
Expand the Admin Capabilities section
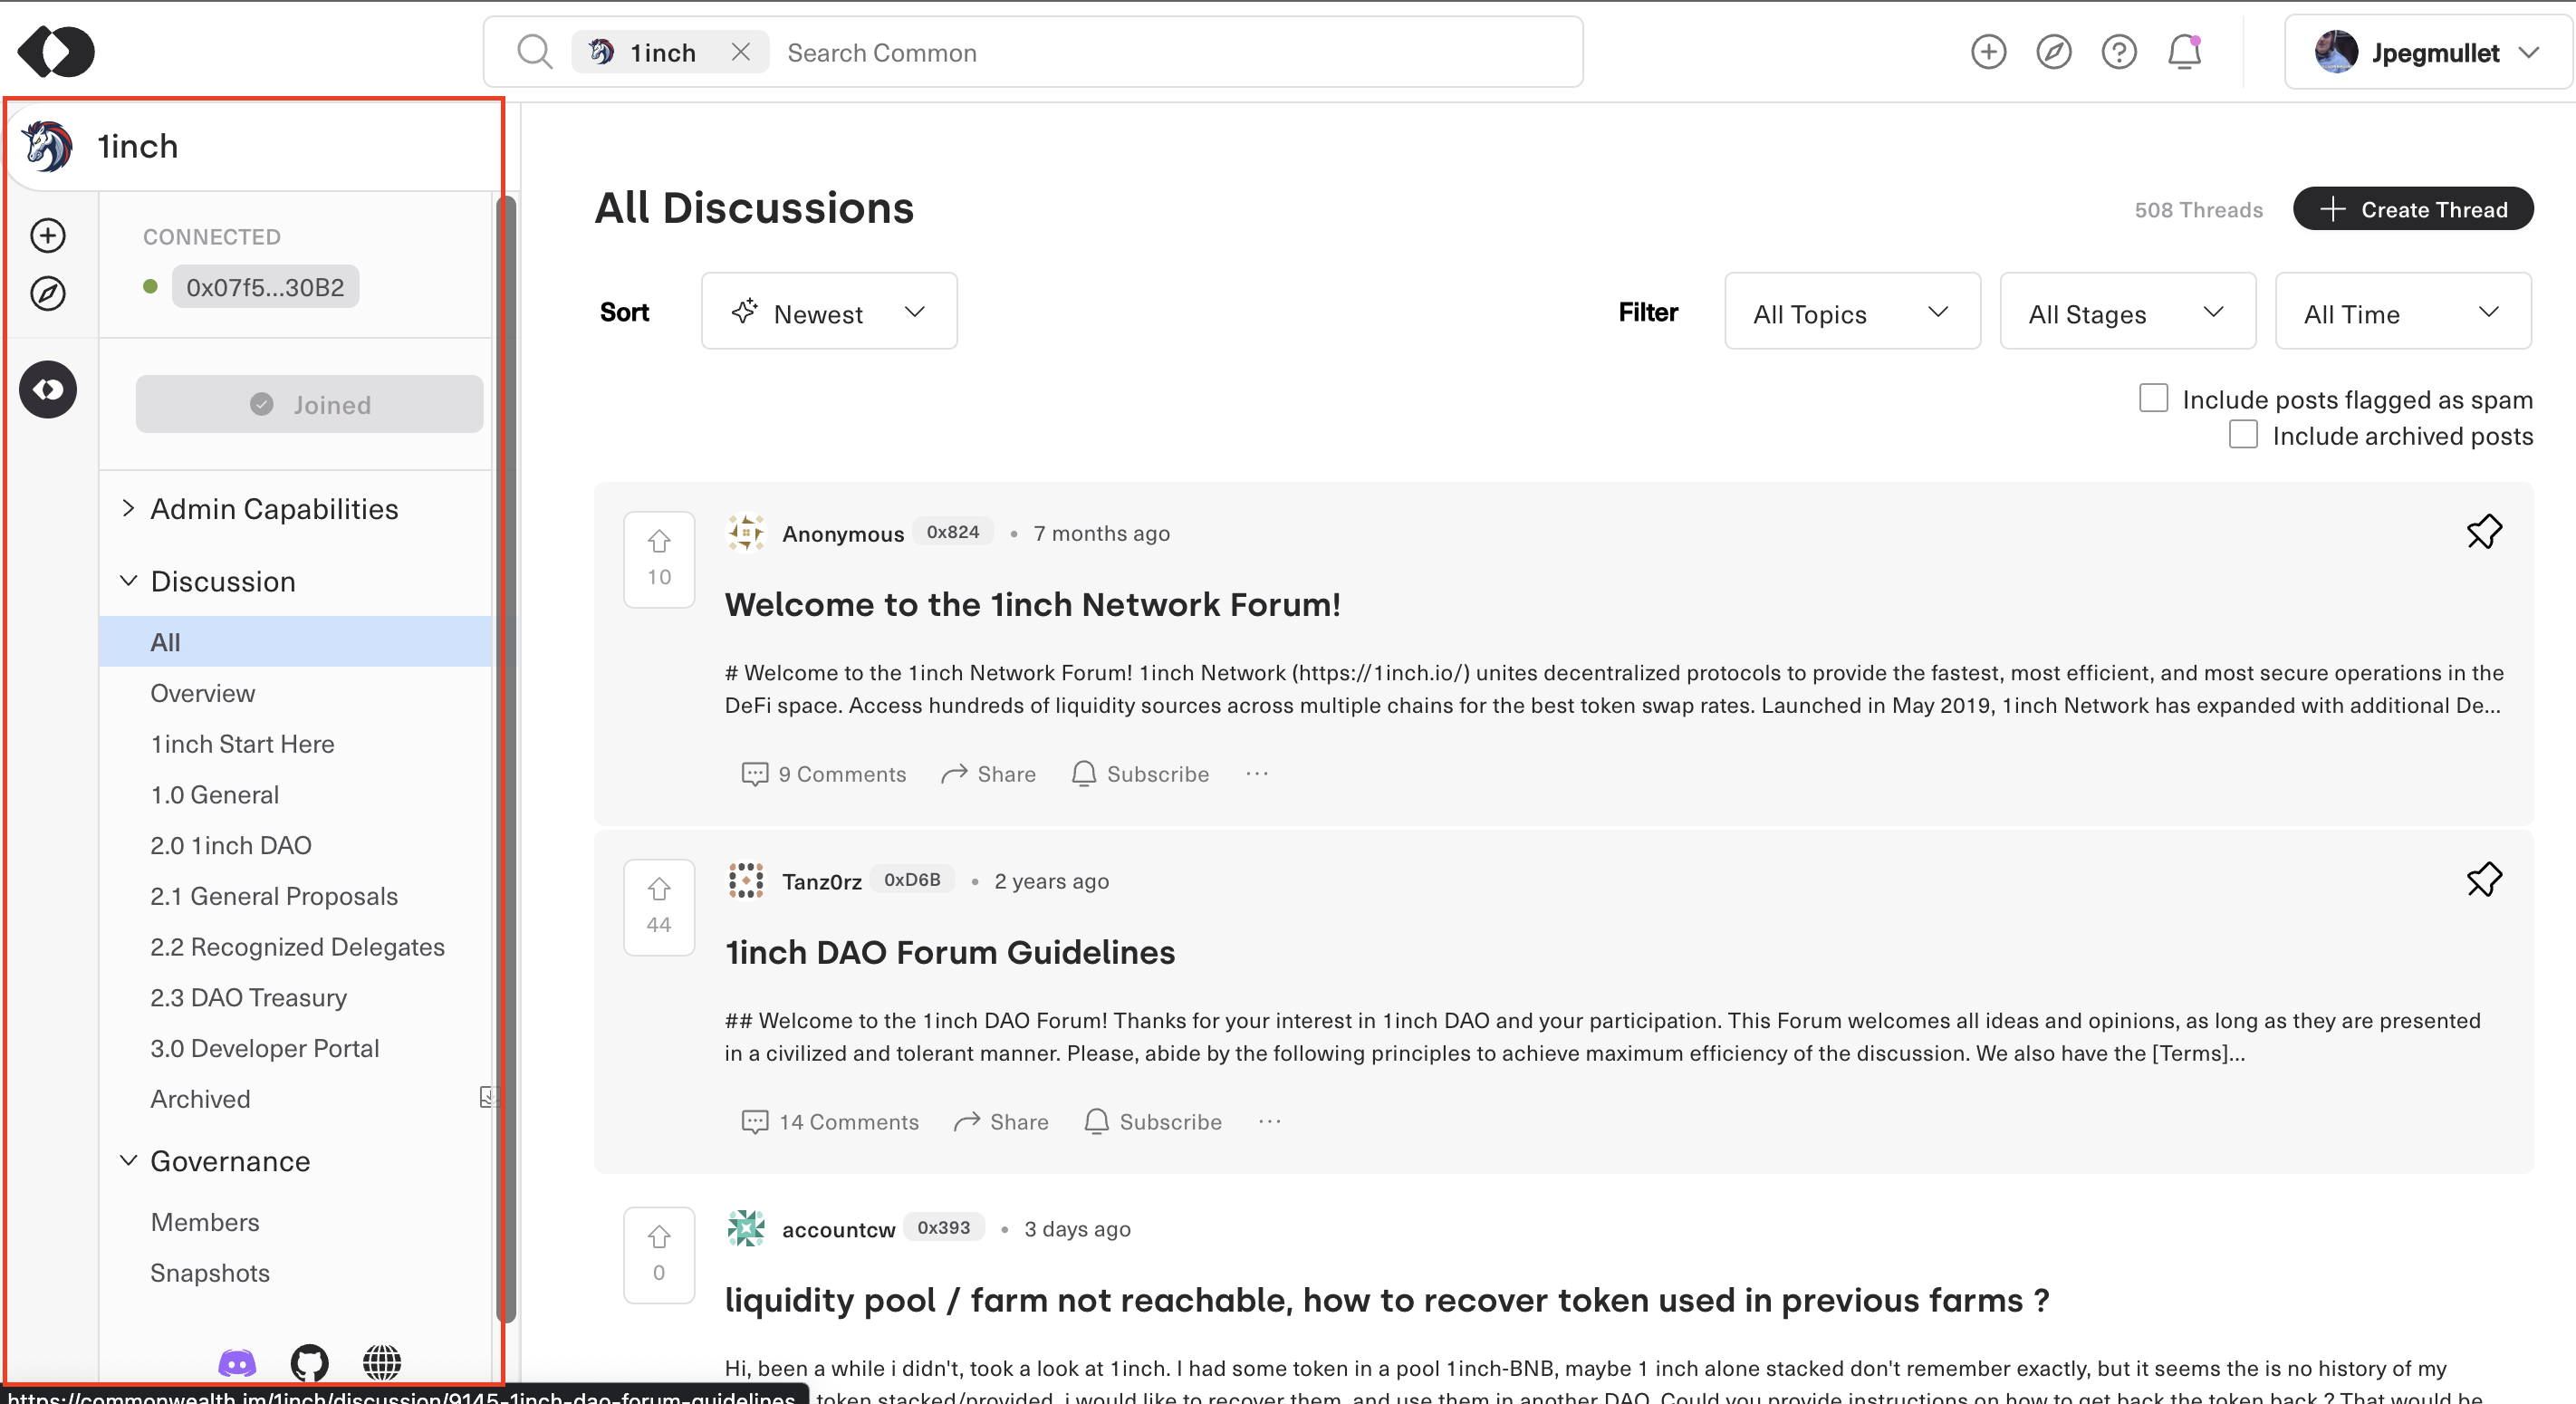[x=273, y=509]
